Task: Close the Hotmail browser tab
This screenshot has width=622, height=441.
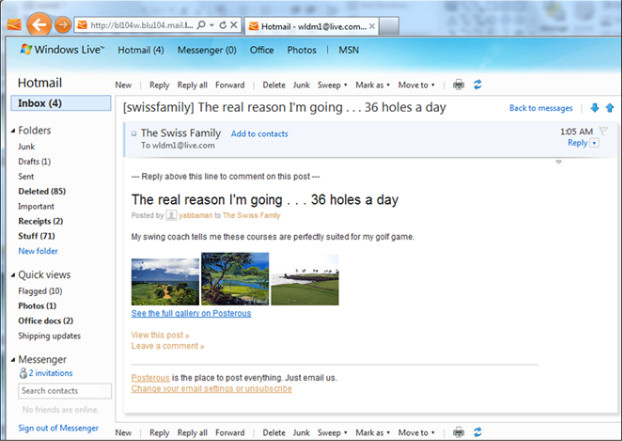Action: pos(372,26)
